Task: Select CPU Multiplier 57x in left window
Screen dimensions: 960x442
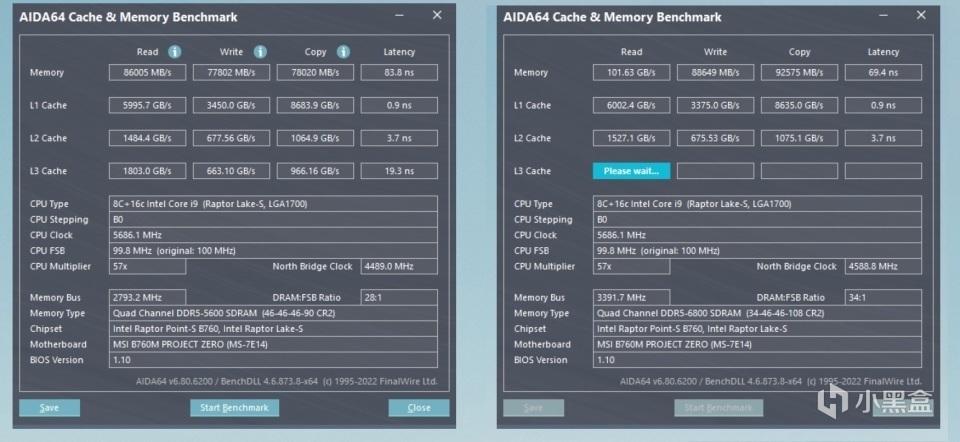Action: 148,266
